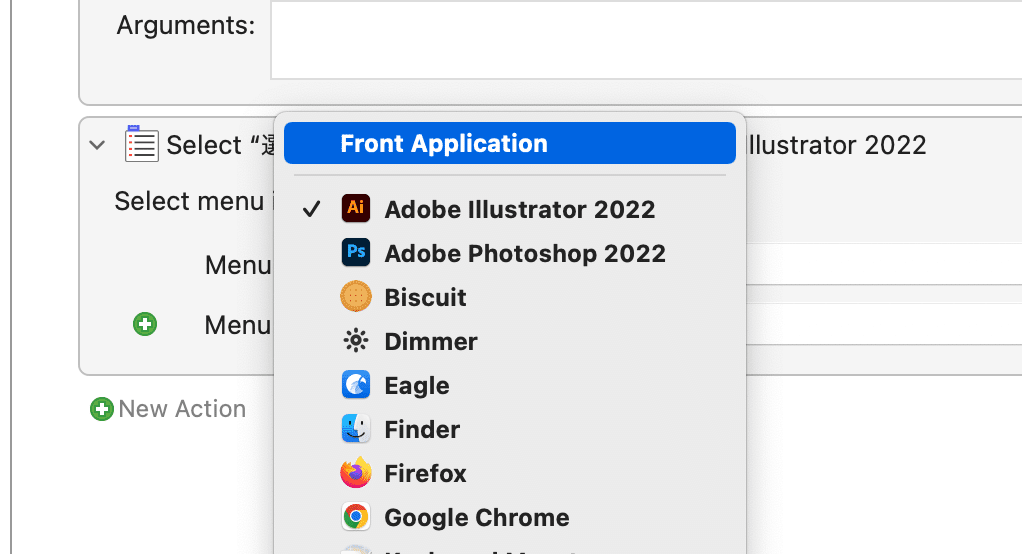The height and width of the screenshot is (554, 1022).
Task: Select Firefox from the application list
Action: point(510,473)
